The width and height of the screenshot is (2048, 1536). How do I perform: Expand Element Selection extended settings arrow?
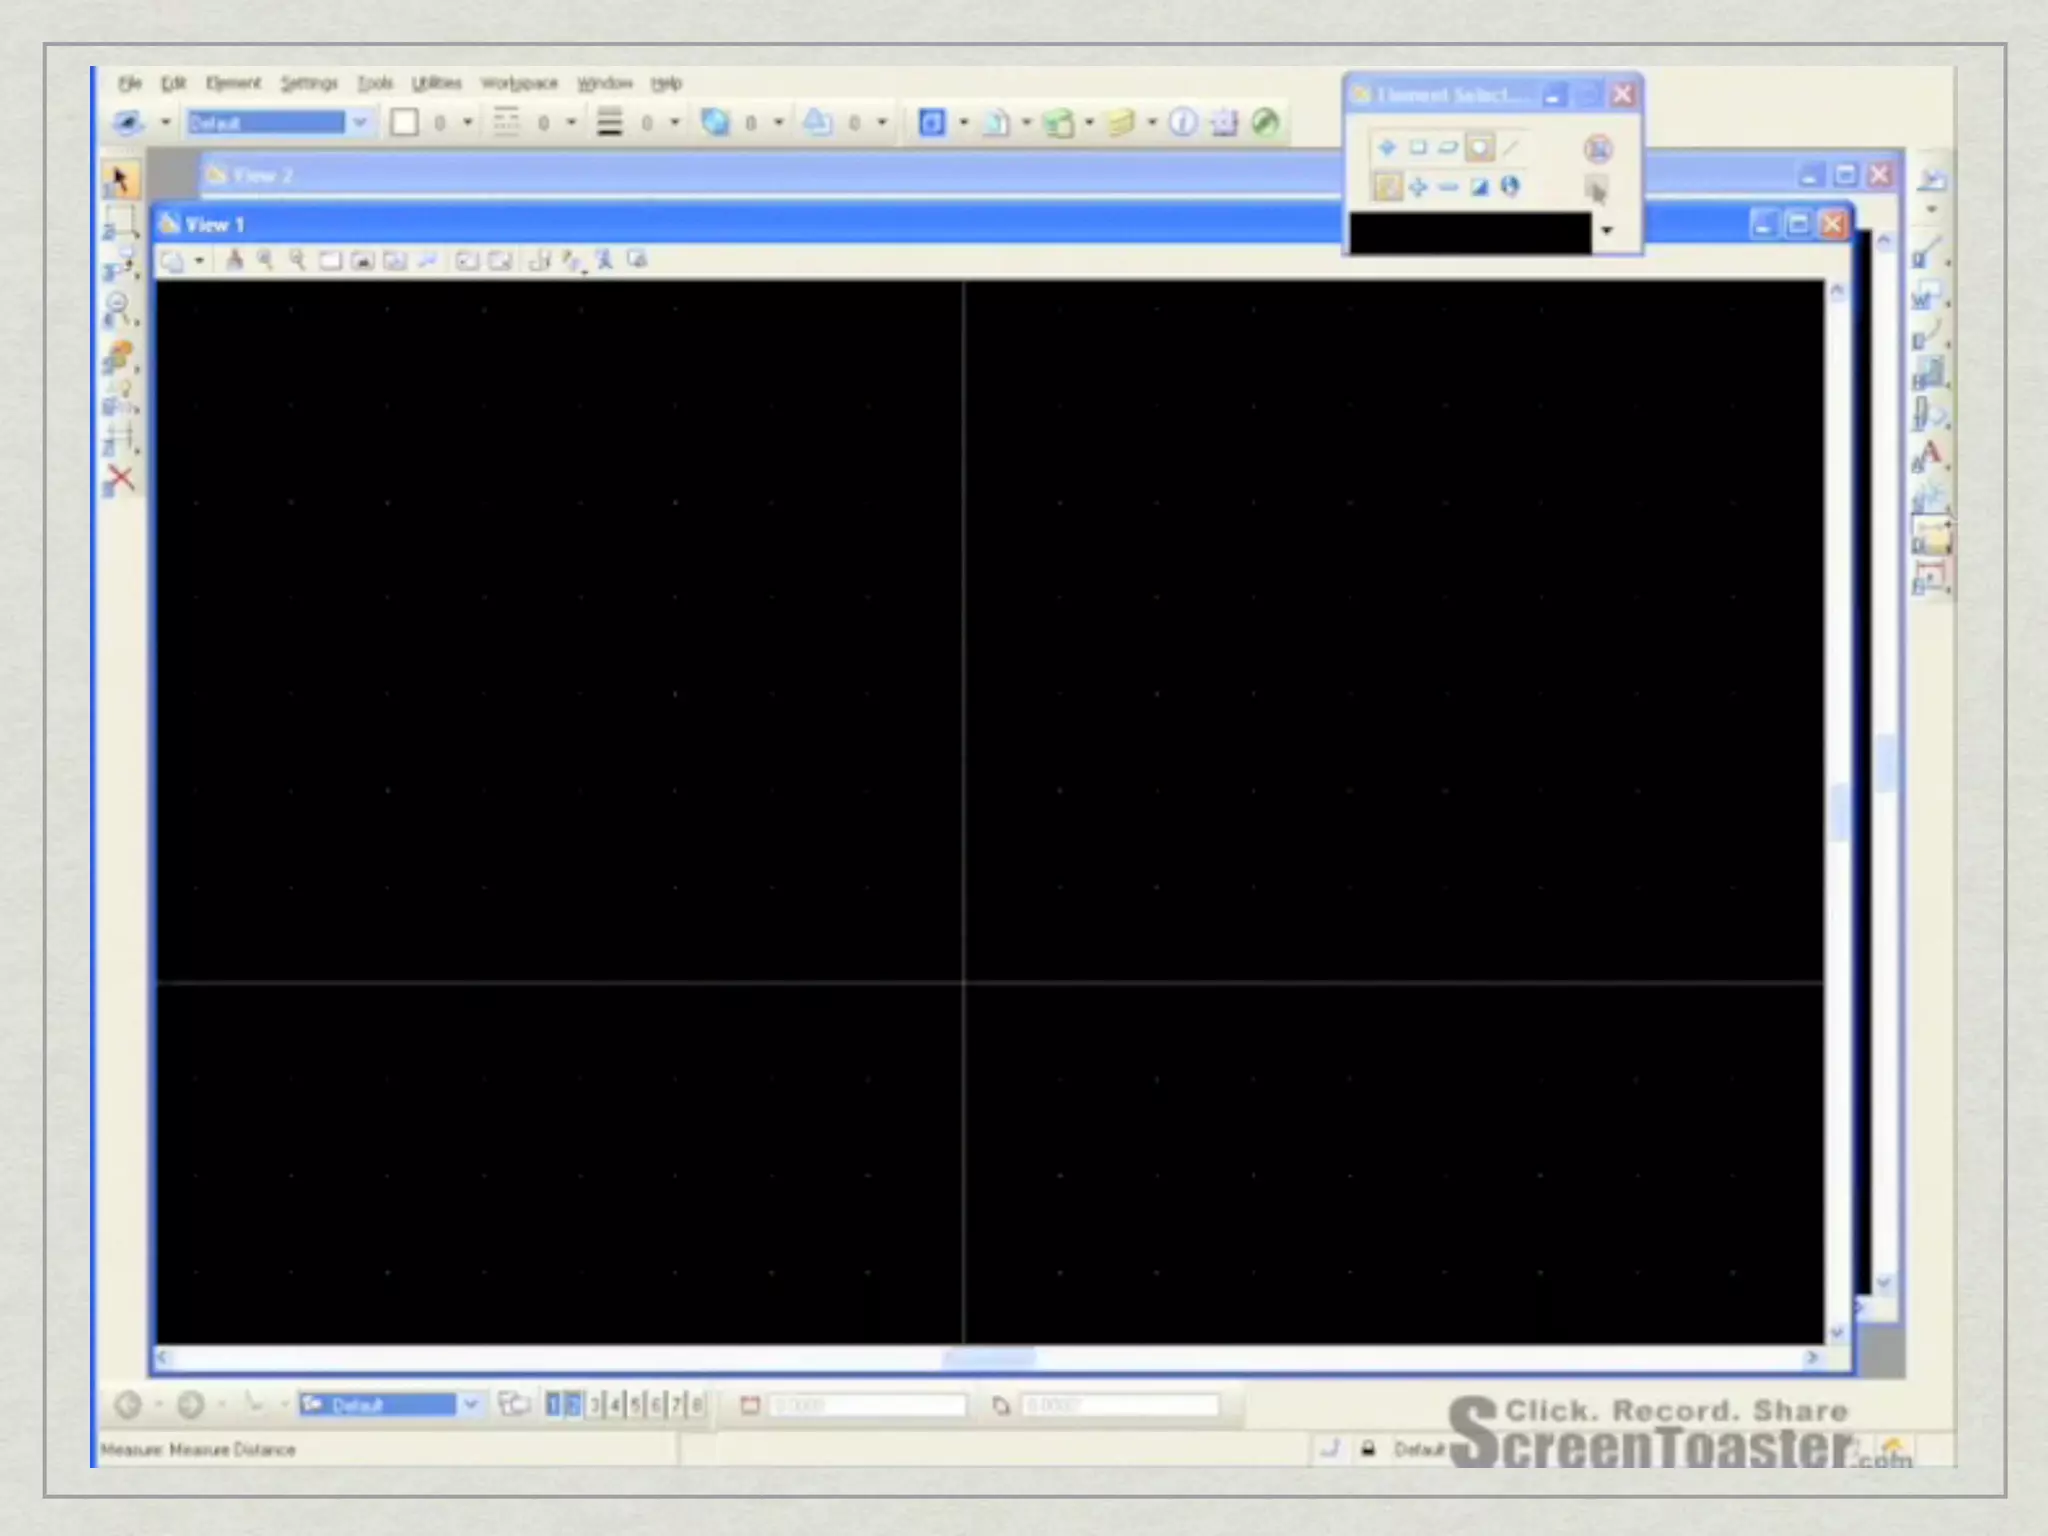pos(1607,231)
